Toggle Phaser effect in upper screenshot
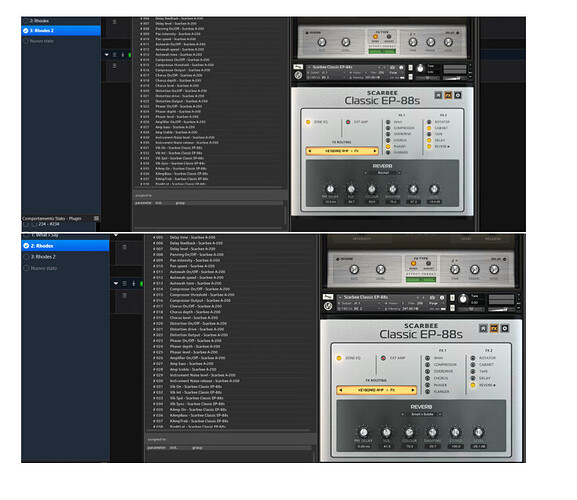 pos(388,146)
